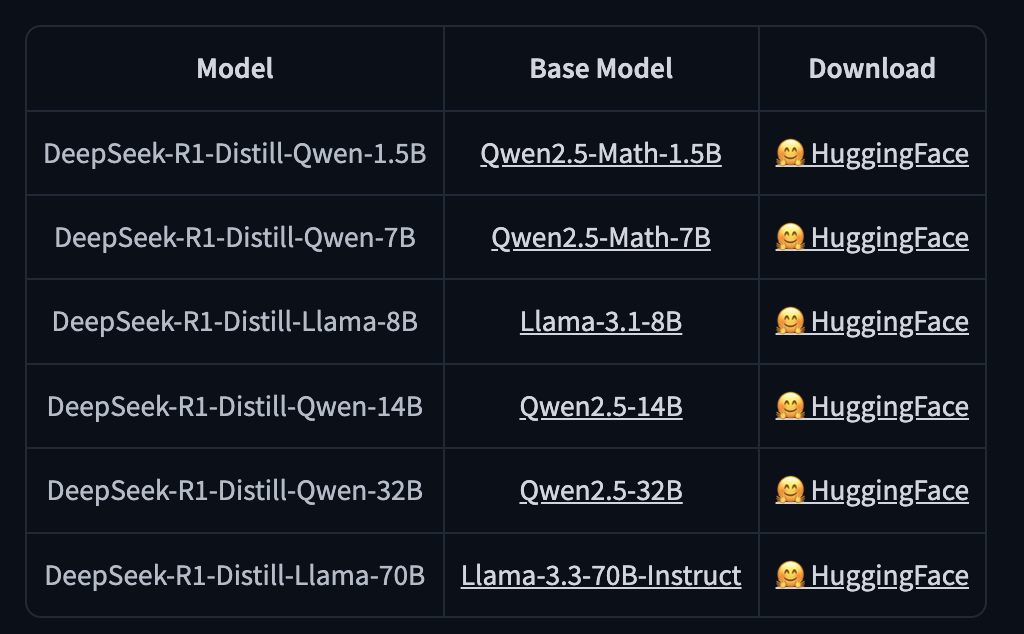Click the hugging face emoji in the Qwen-7B row
1024x634 pixels.
point(790,238)
